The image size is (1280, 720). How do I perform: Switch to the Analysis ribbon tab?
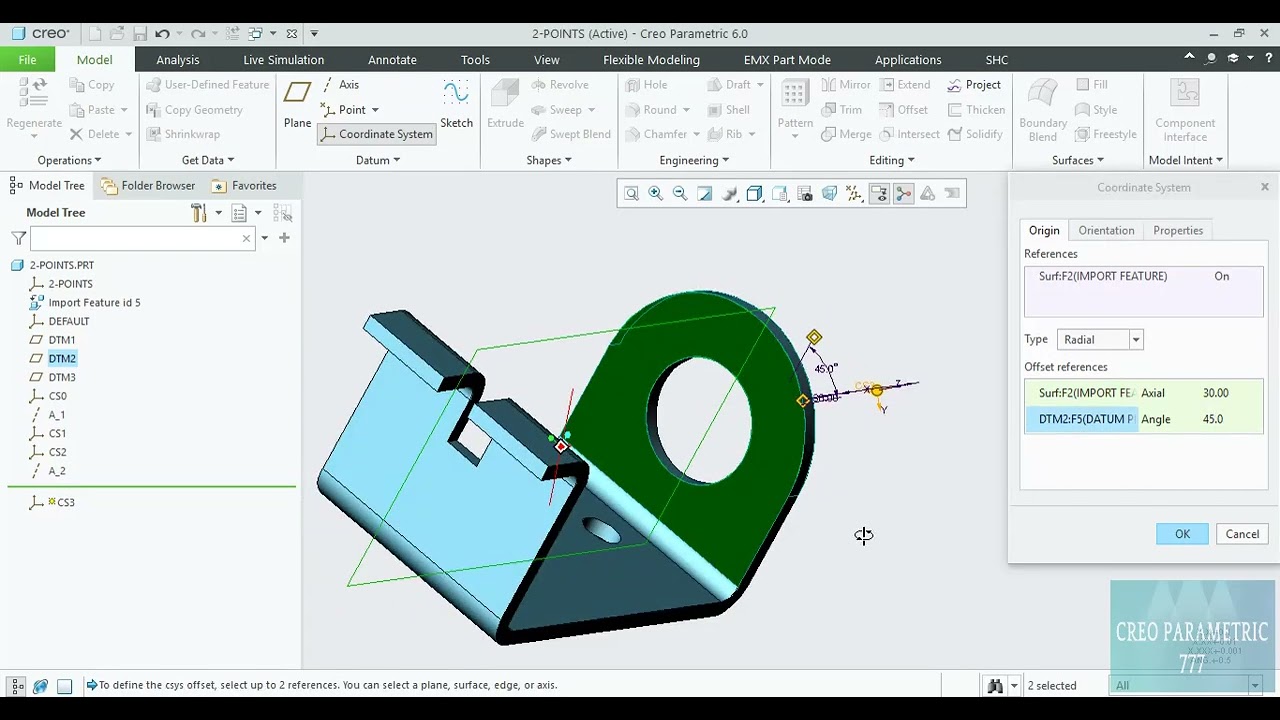point(178,60)
